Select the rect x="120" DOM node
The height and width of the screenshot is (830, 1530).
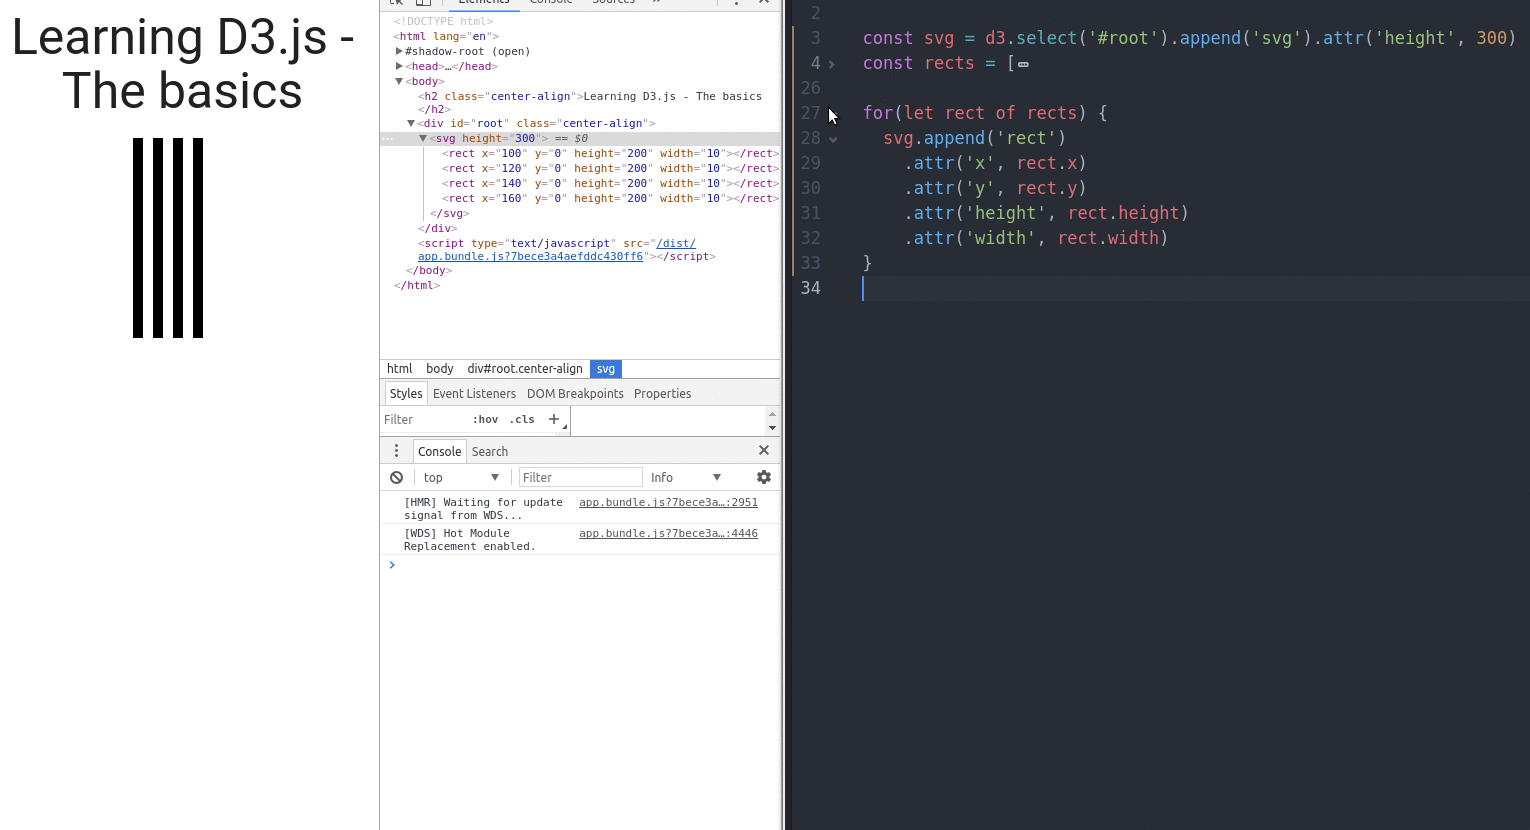click(610, 168)
